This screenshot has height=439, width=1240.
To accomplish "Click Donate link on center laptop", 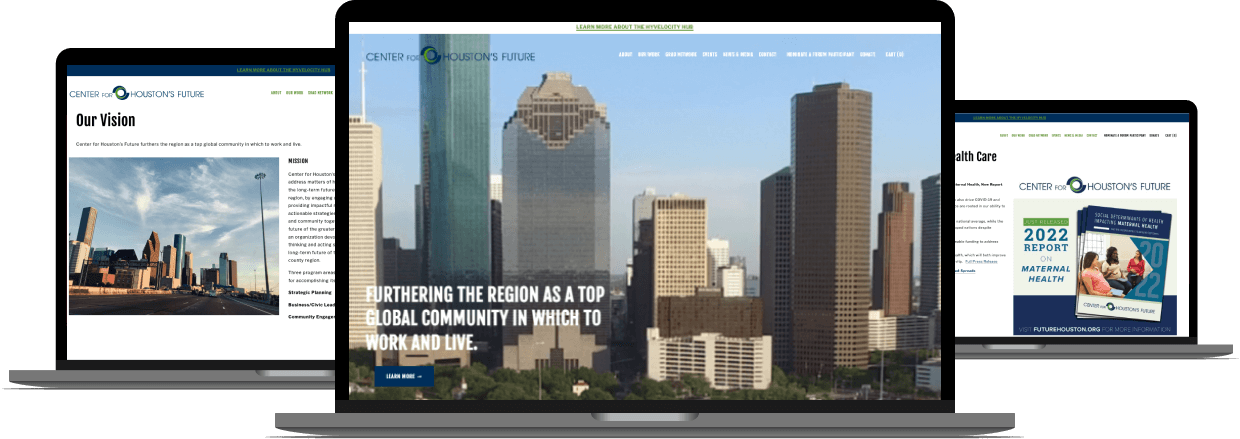I will (868, 54).
